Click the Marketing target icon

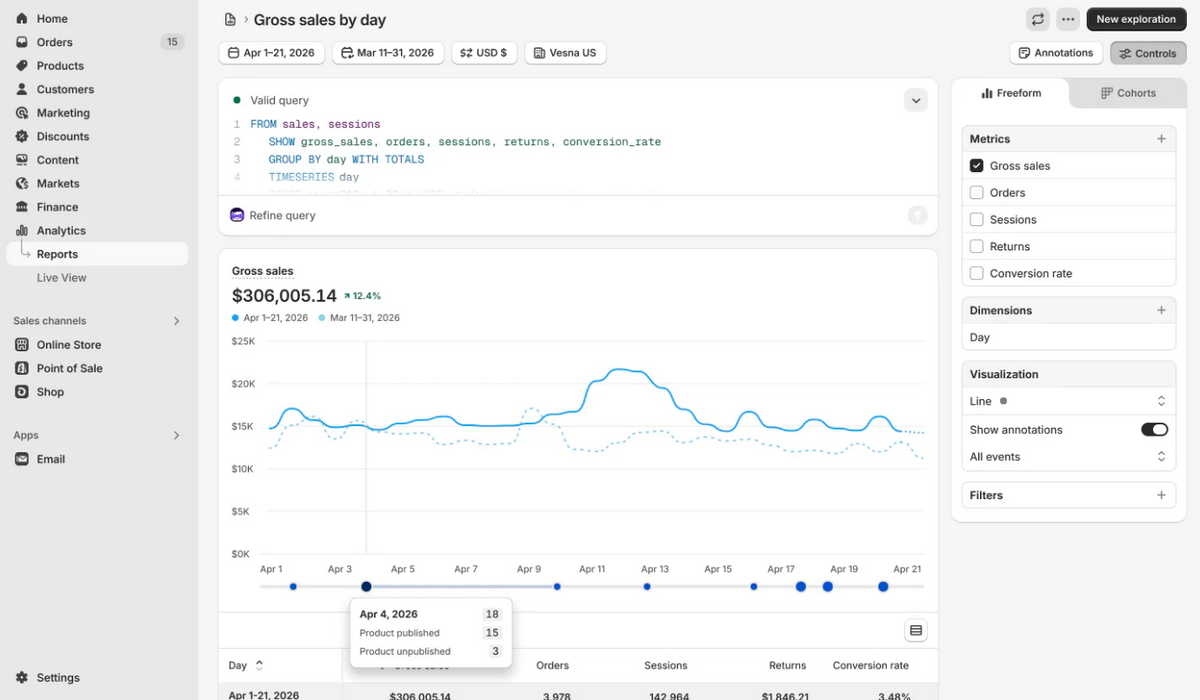pyautogui.click(x=22, y=113)
